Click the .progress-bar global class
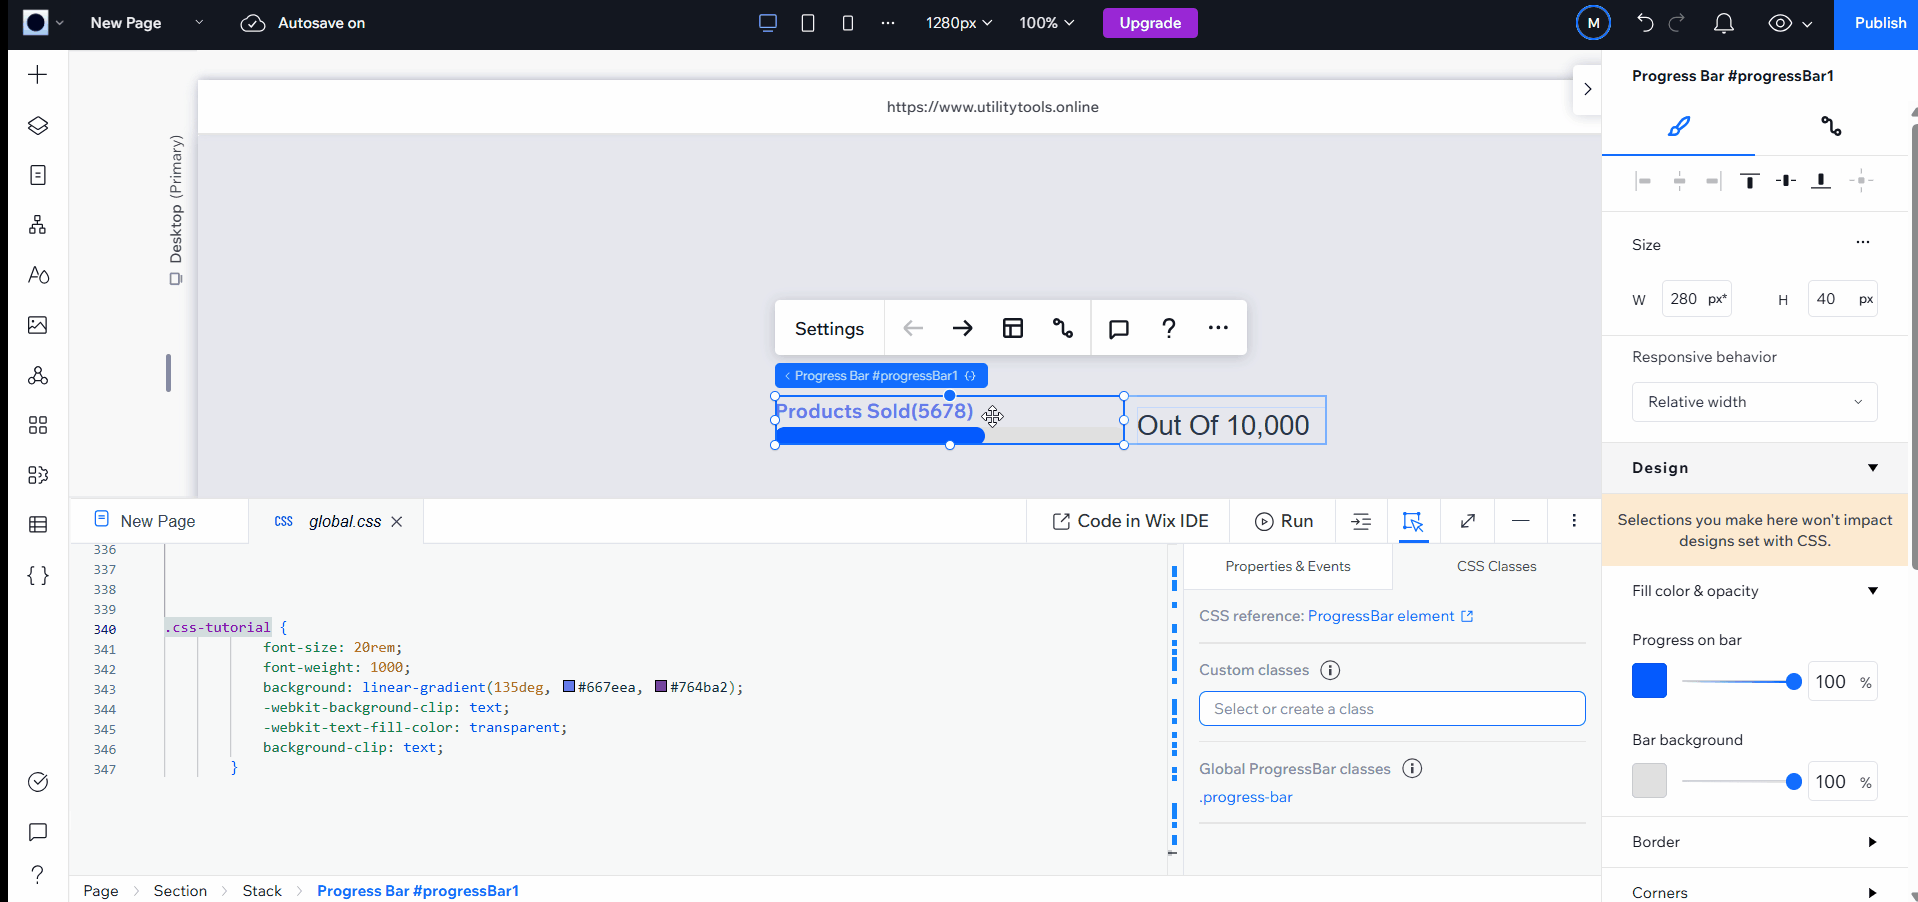Image resolution: width=1918 pixels, height=902 pixels. pos(1246,797)
